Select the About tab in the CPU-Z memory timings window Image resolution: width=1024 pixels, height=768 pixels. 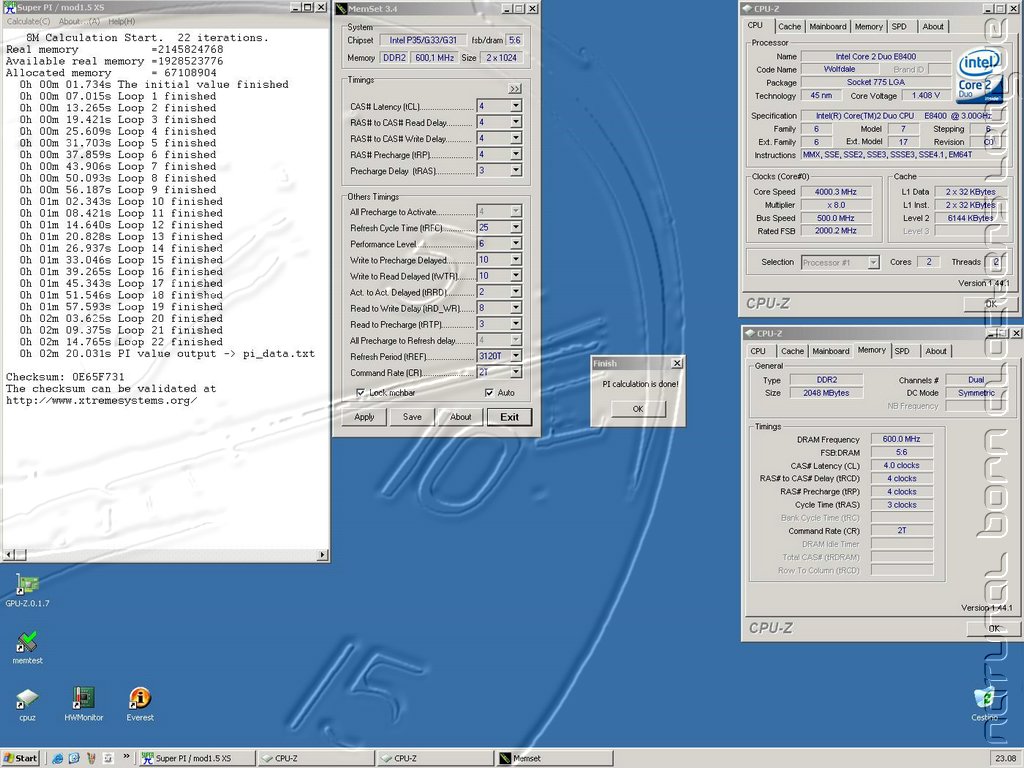point(936,351)
